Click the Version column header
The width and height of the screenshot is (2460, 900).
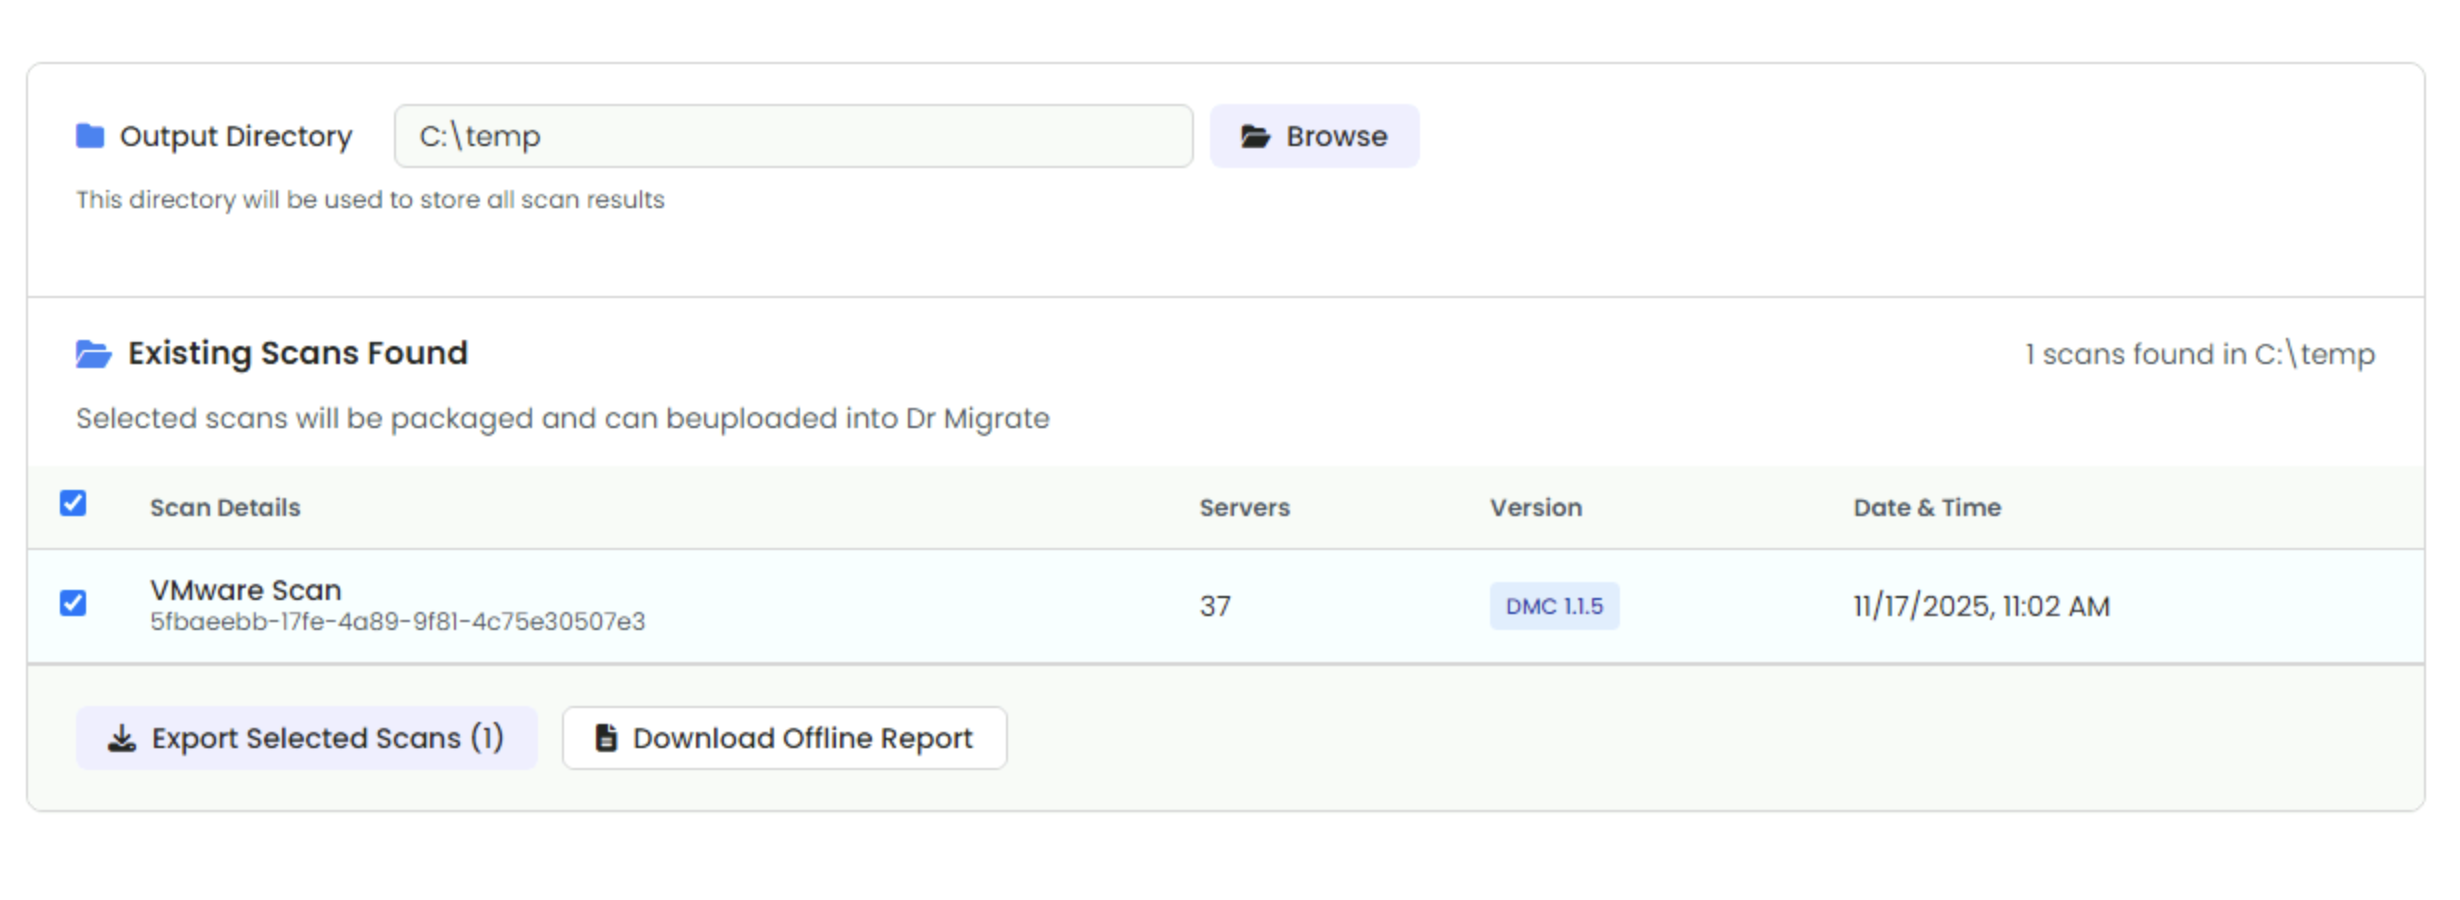coord(1535,508)
